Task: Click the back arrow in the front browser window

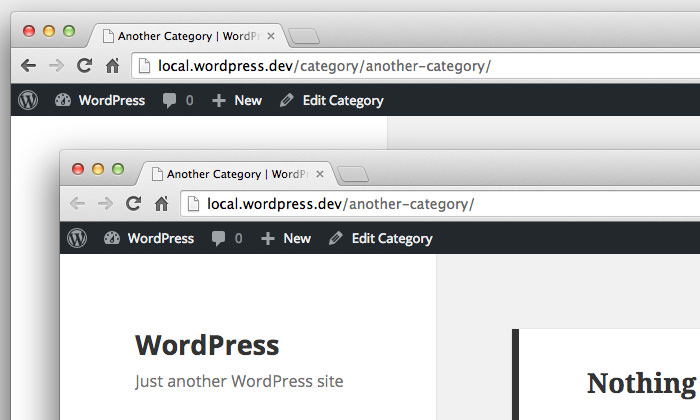Action: pyautogui.click(x=77, y=204)
